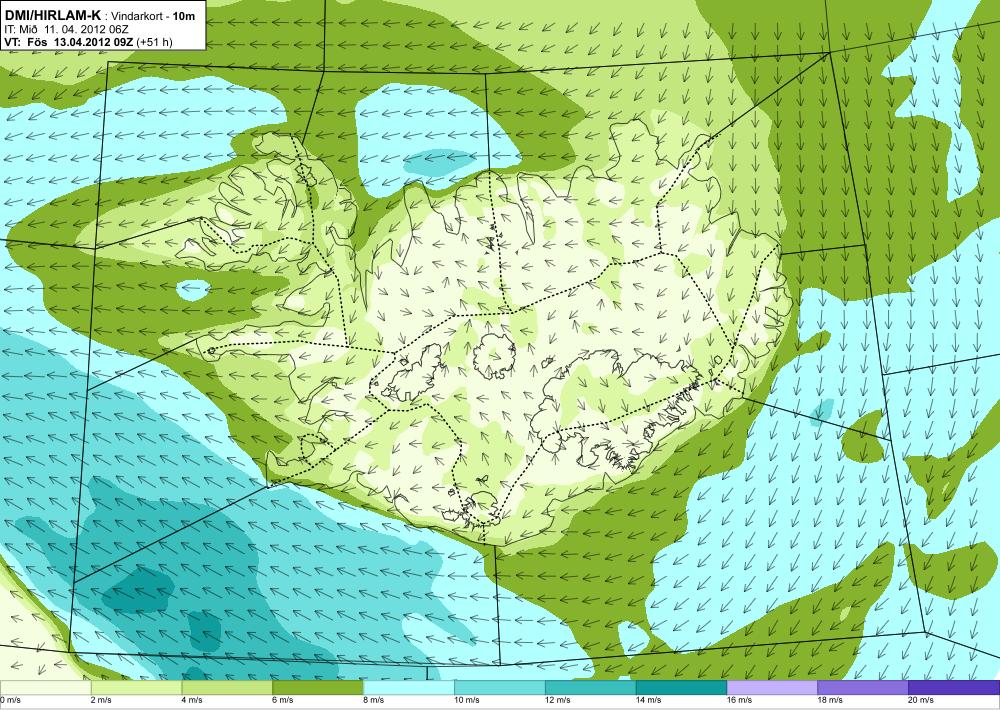Pick the medium purple 18–20 m/s legend swatch
Image resolution: width=1000 pixels, height=710 pixels.
[x=863, y=688]
